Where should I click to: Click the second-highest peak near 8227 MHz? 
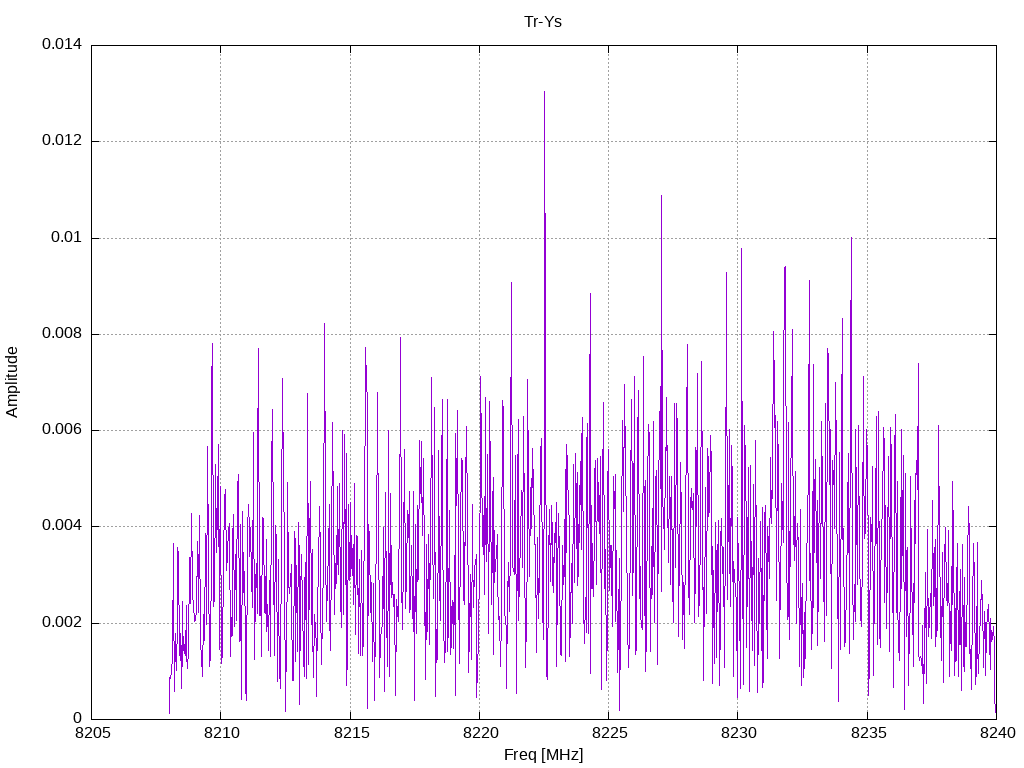661,197
